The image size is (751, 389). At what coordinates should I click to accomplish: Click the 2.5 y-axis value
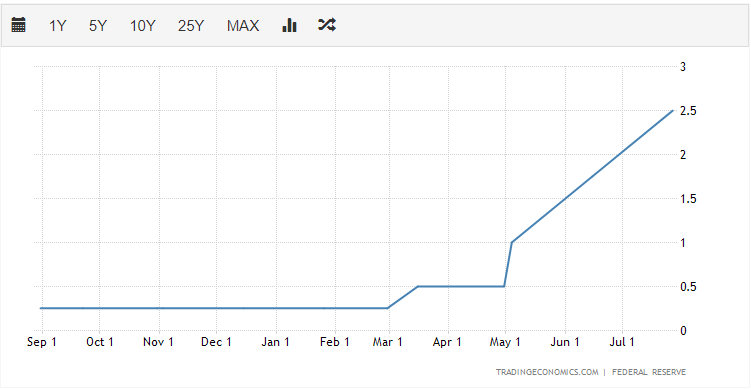[688, 111]
